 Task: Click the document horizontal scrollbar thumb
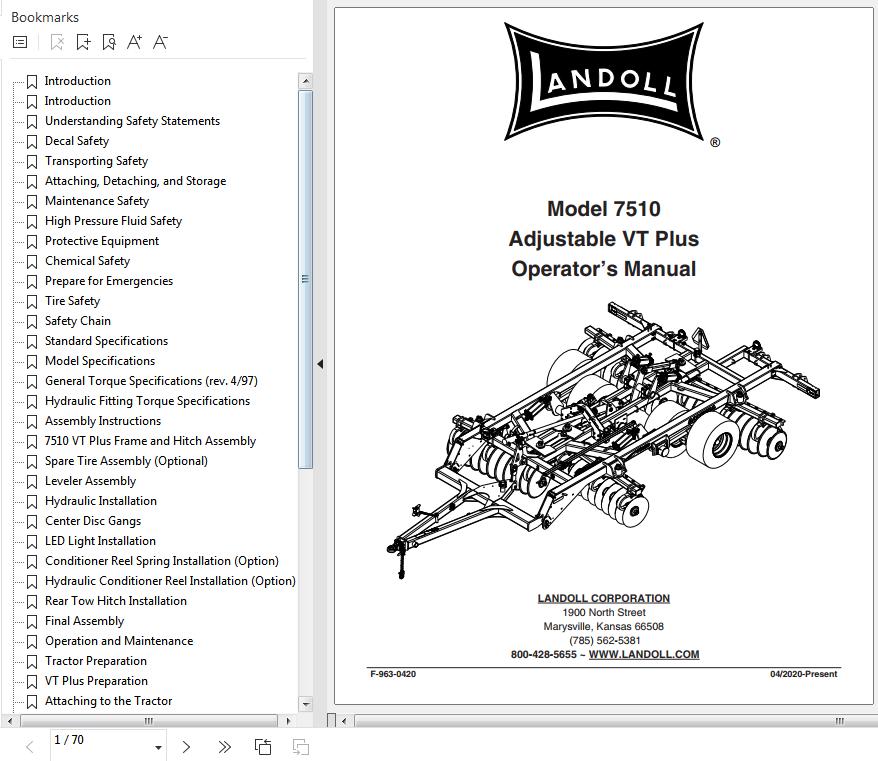tap(616, 721)
